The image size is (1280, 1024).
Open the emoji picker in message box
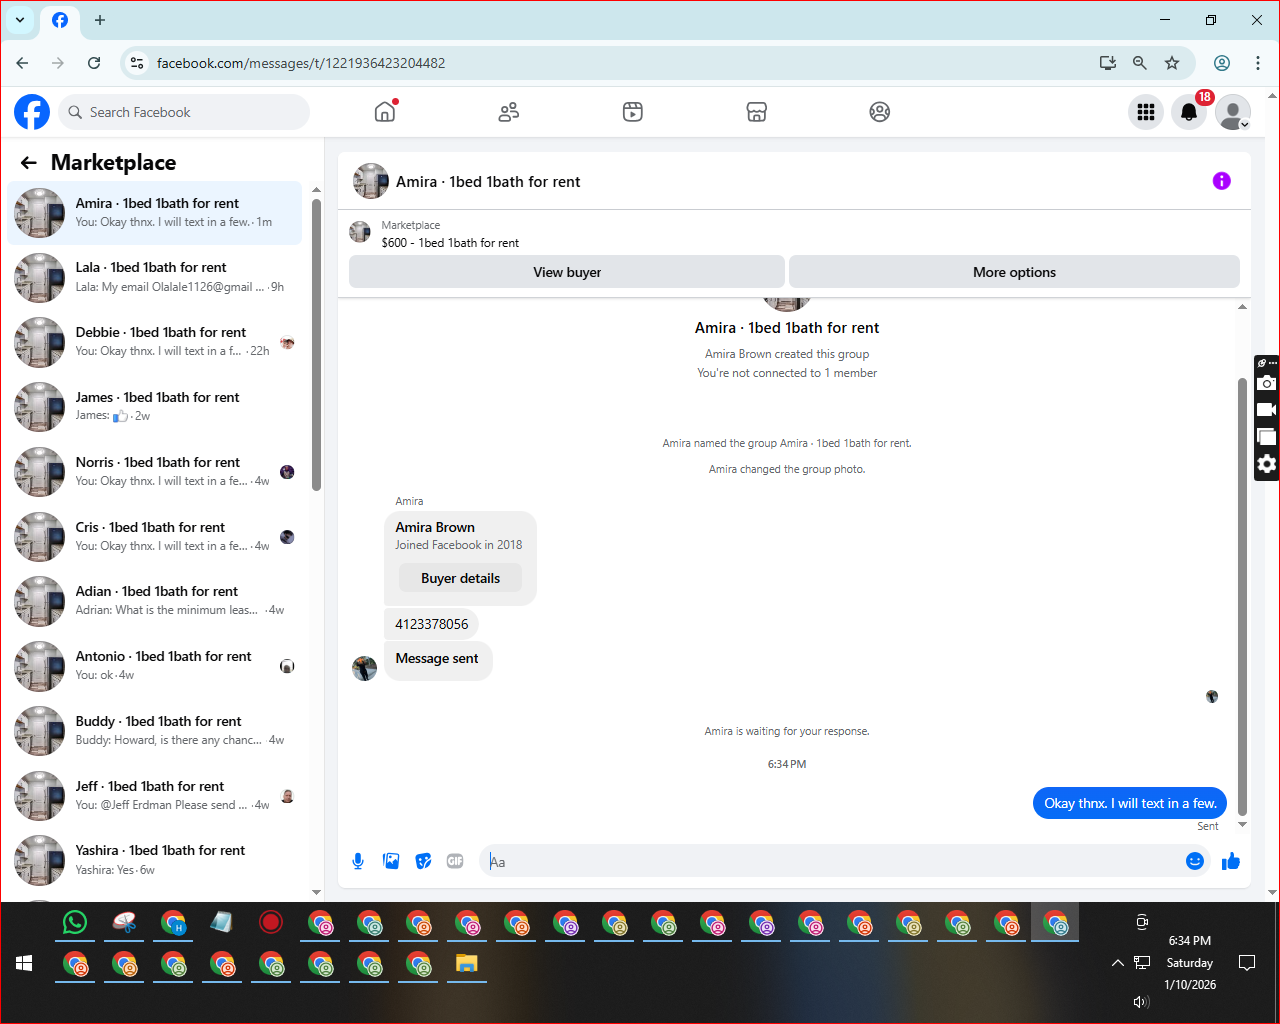coord(1195,861)
